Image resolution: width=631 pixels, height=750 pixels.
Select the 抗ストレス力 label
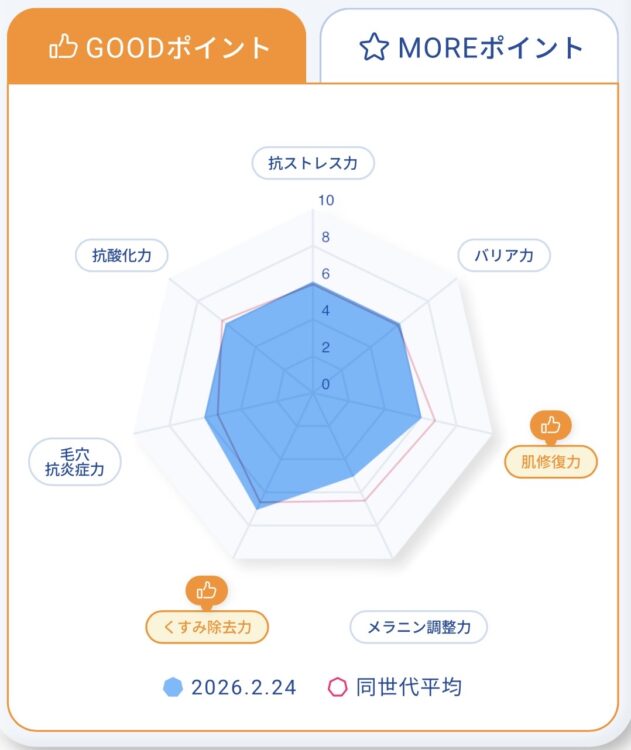[x=313, y=163]
